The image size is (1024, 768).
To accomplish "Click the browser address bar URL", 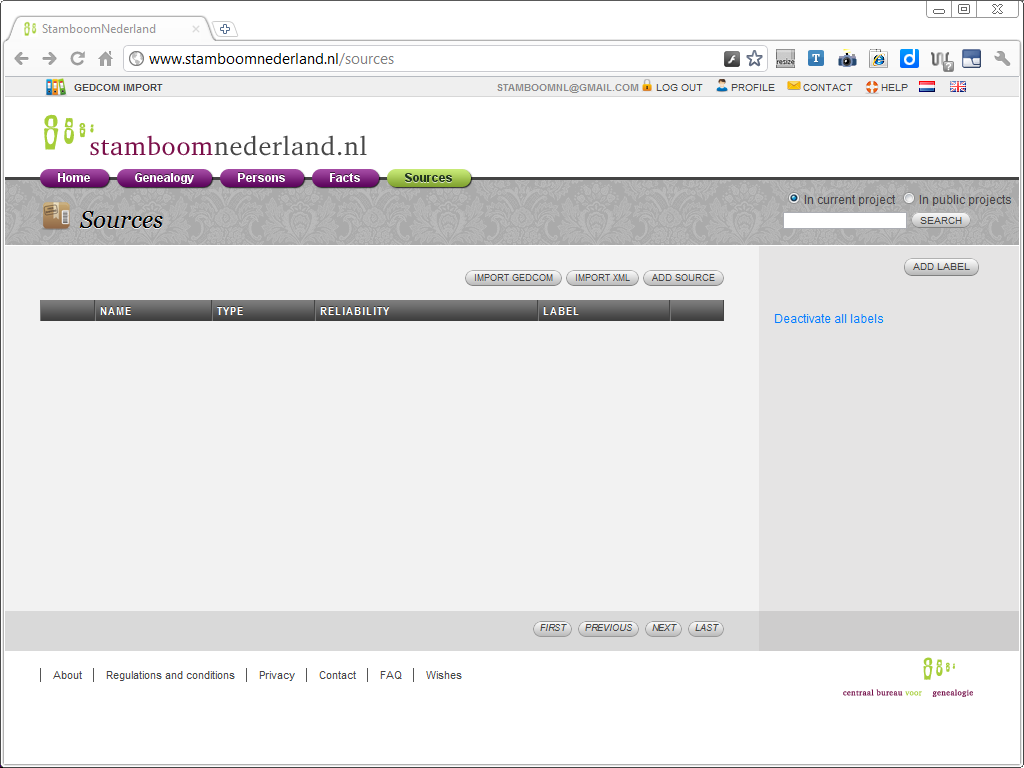I will tap(271, 59).
